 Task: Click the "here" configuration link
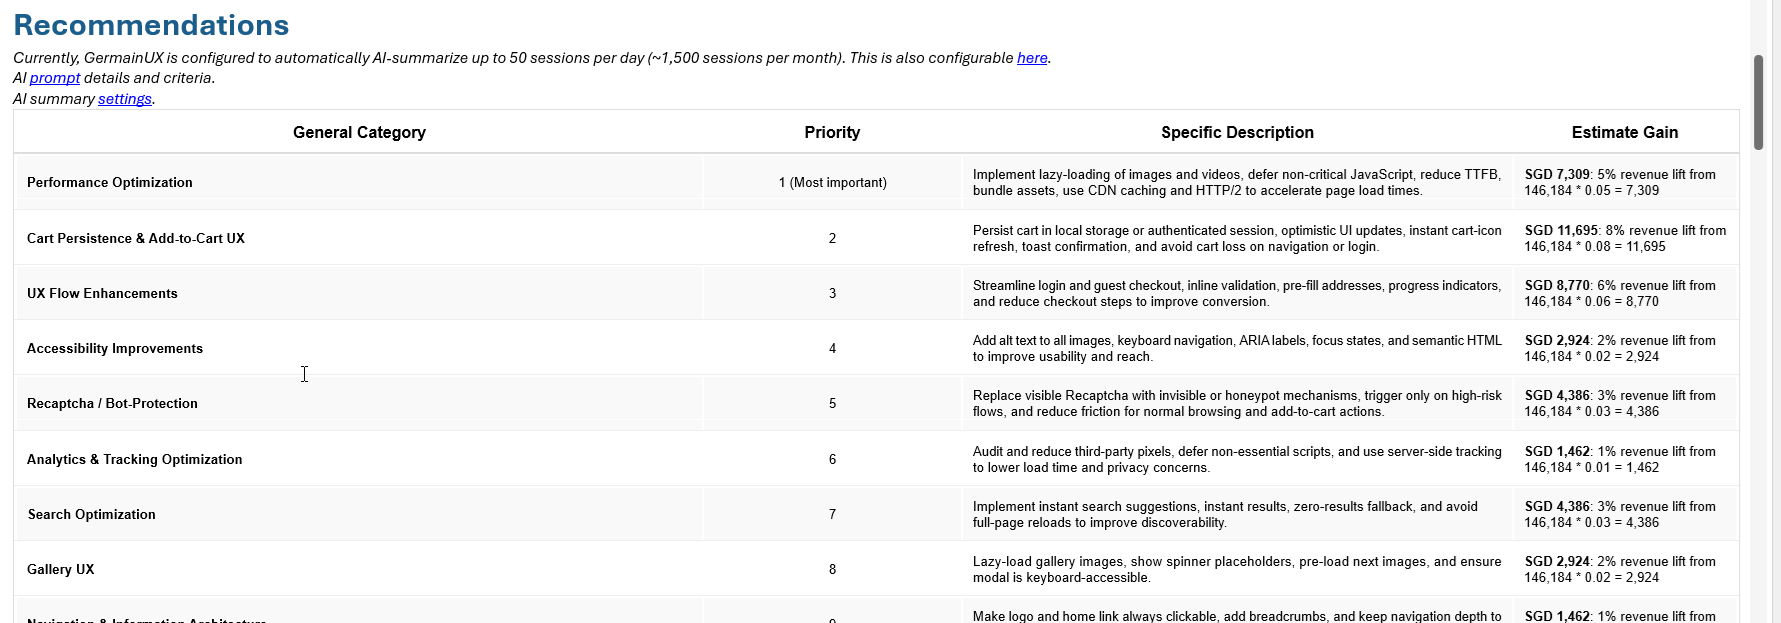[1032, 58]
